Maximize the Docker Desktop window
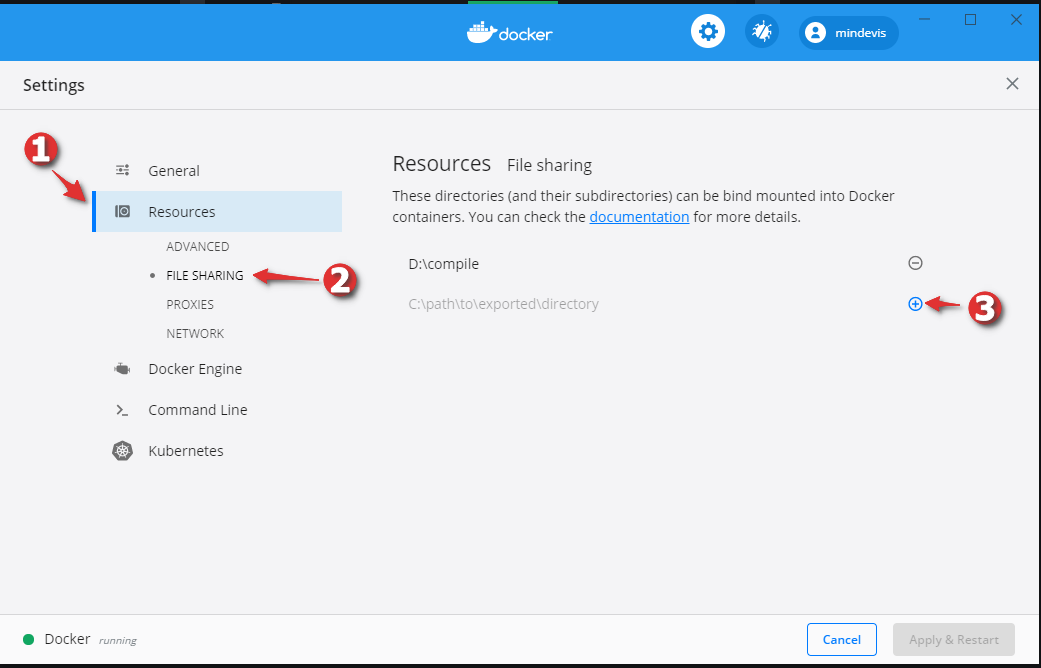 click(970, 20)
